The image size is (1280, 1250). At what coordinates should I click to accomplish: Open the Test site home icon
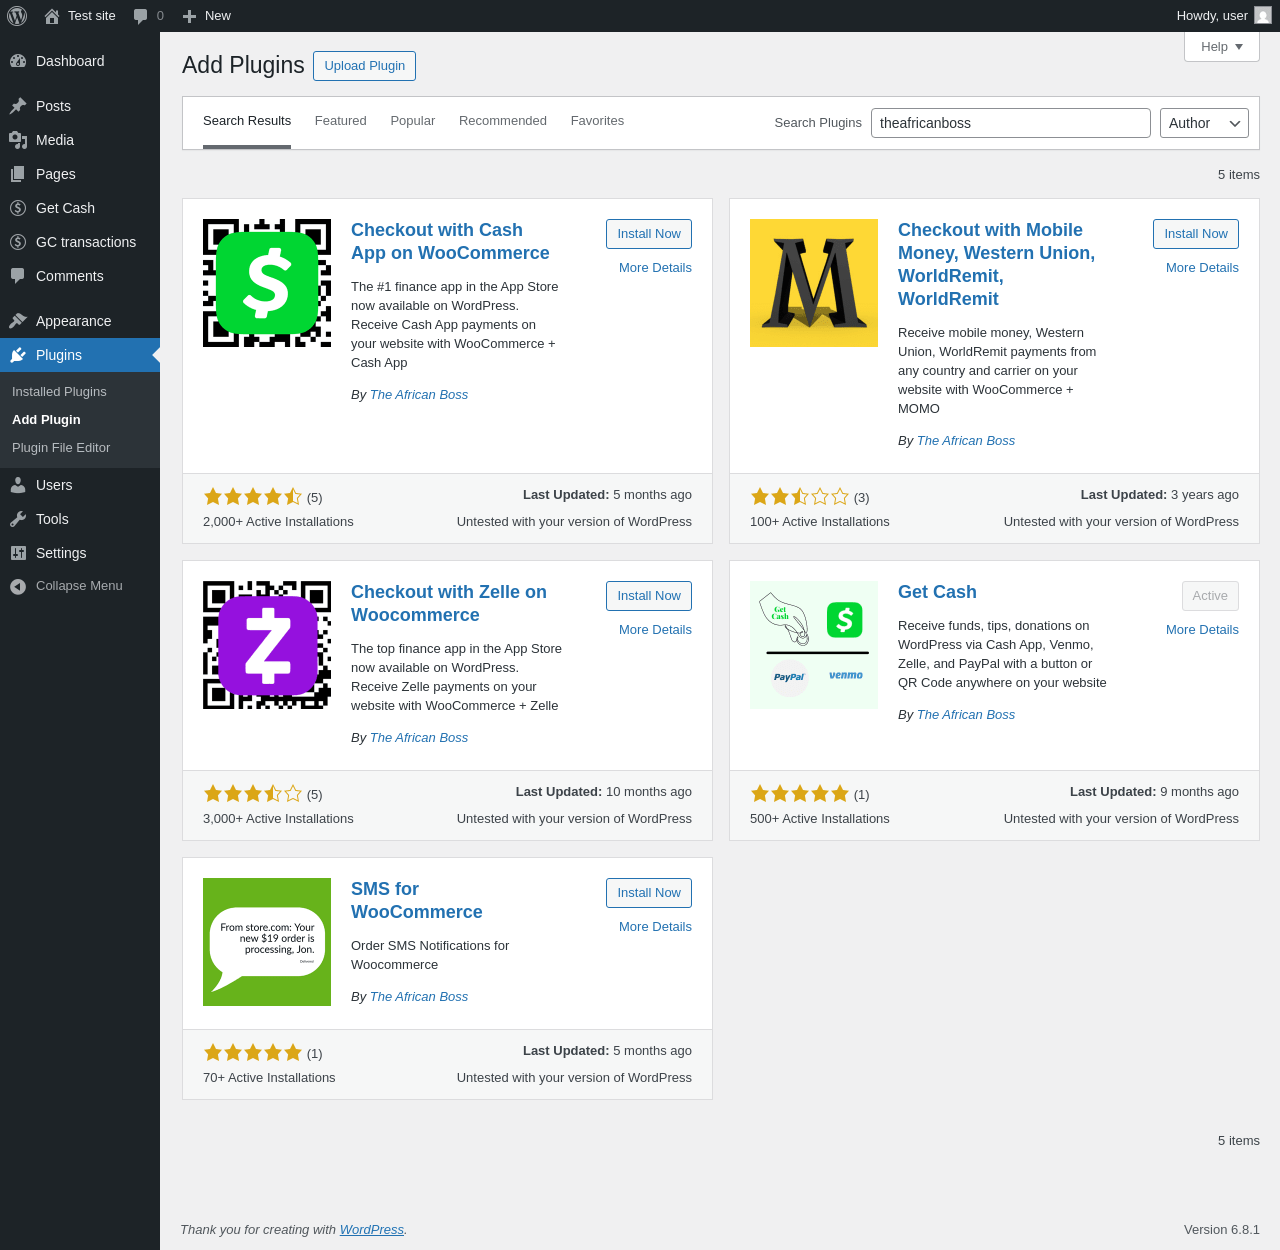click(52, 16)
